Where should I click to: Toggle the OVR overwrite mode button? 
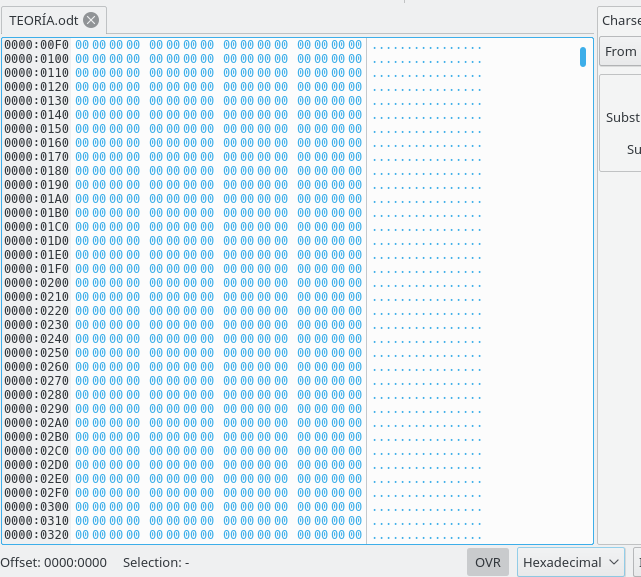[488, 562]
